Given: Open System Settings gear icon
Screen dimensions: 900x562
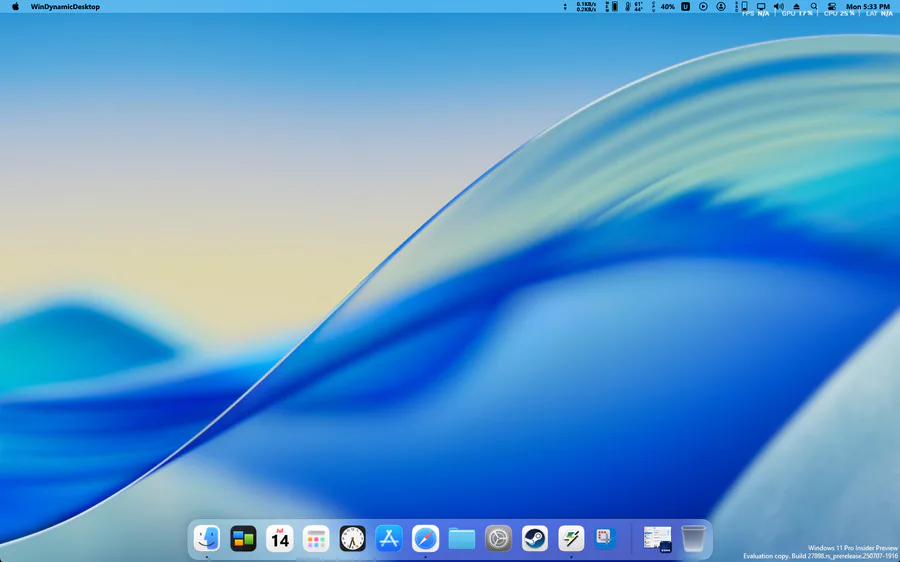Looking at the screenshot, I should tap(498, 538).
